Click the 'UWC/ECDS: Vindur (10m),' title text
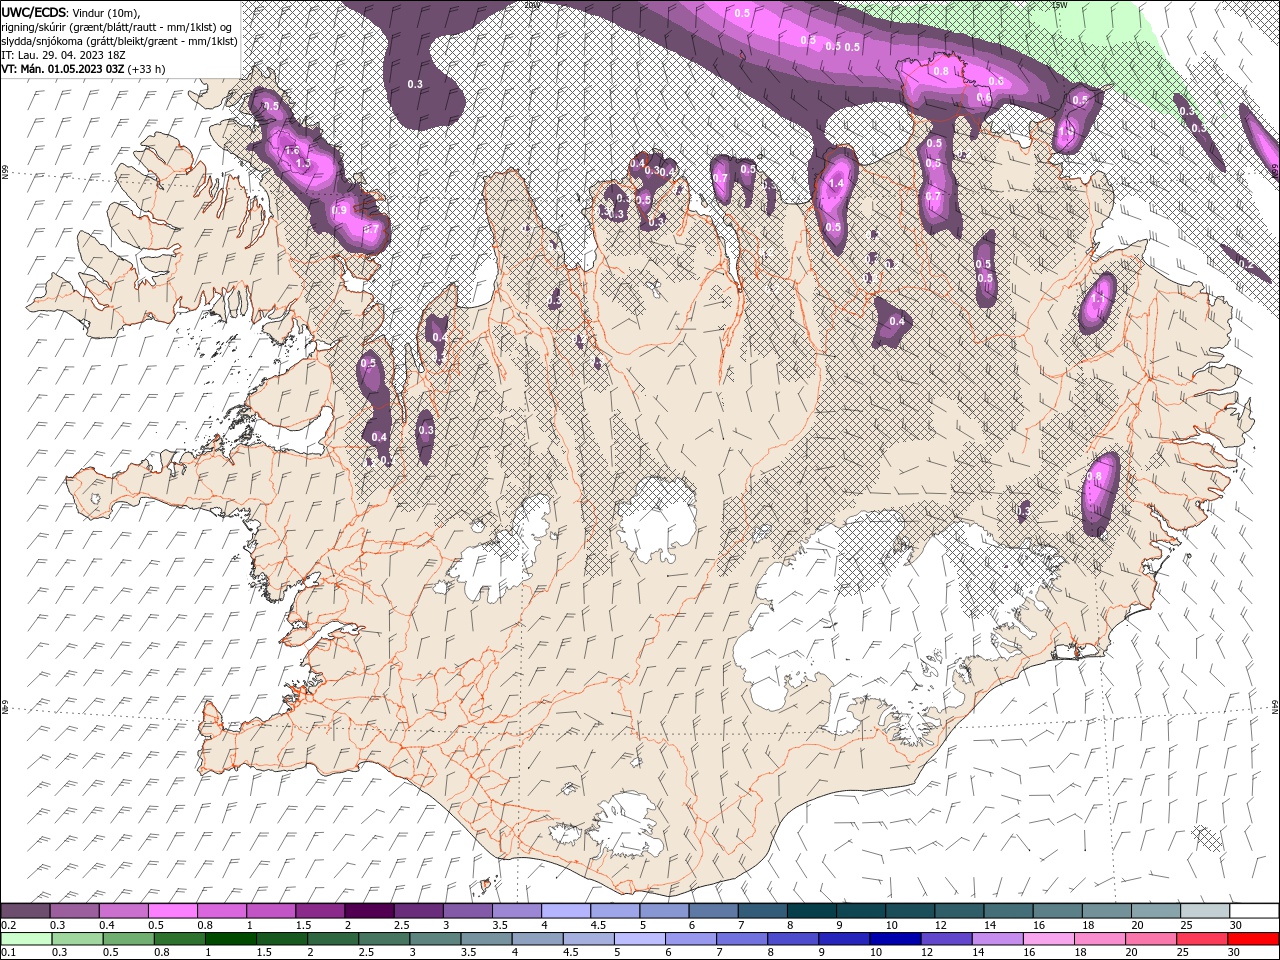Image resolution: width=1280 pixels, height=960 pixels. (70, 12)
